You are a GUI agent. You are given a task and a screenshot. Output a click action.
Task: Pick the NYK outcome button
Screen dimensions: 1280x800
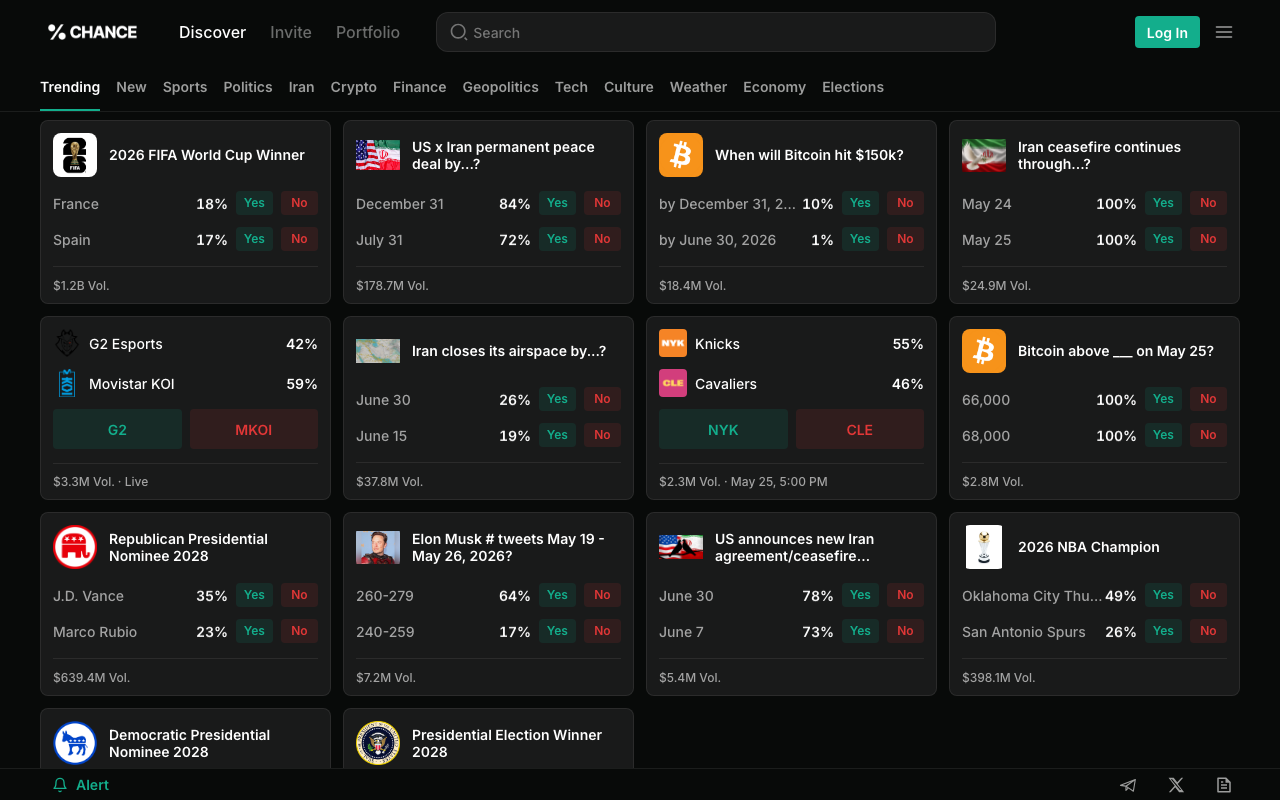(x=723, y=429)
